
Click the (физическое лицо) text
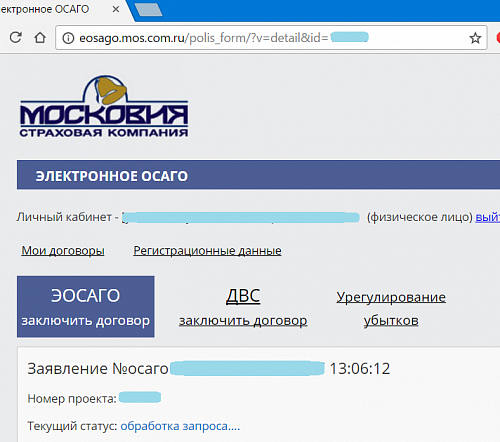tap(420, 217)
